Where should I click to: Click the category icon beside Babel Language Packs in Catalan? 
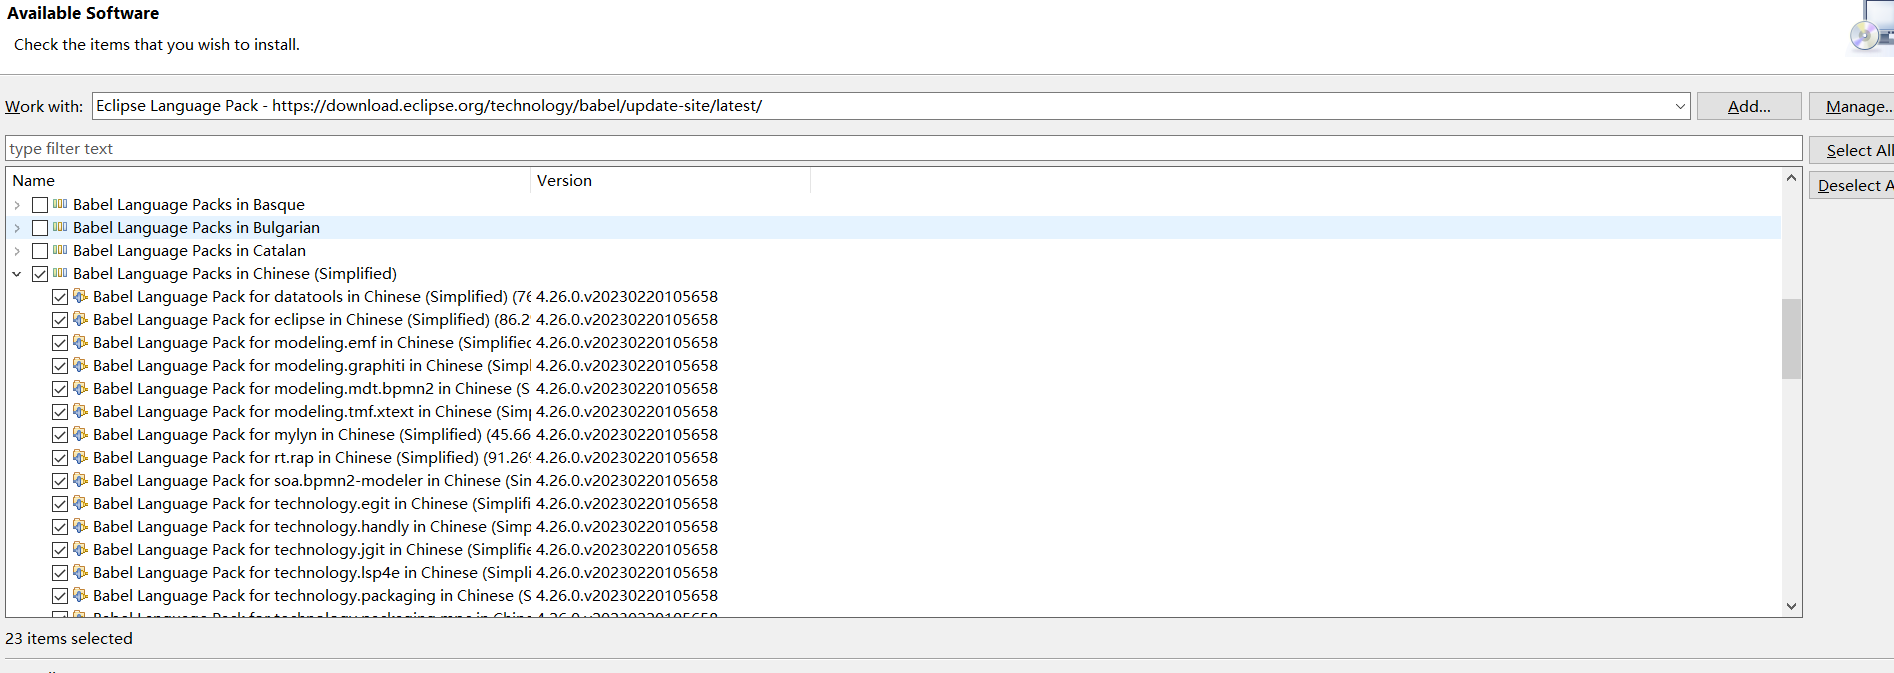pos(60,250)
